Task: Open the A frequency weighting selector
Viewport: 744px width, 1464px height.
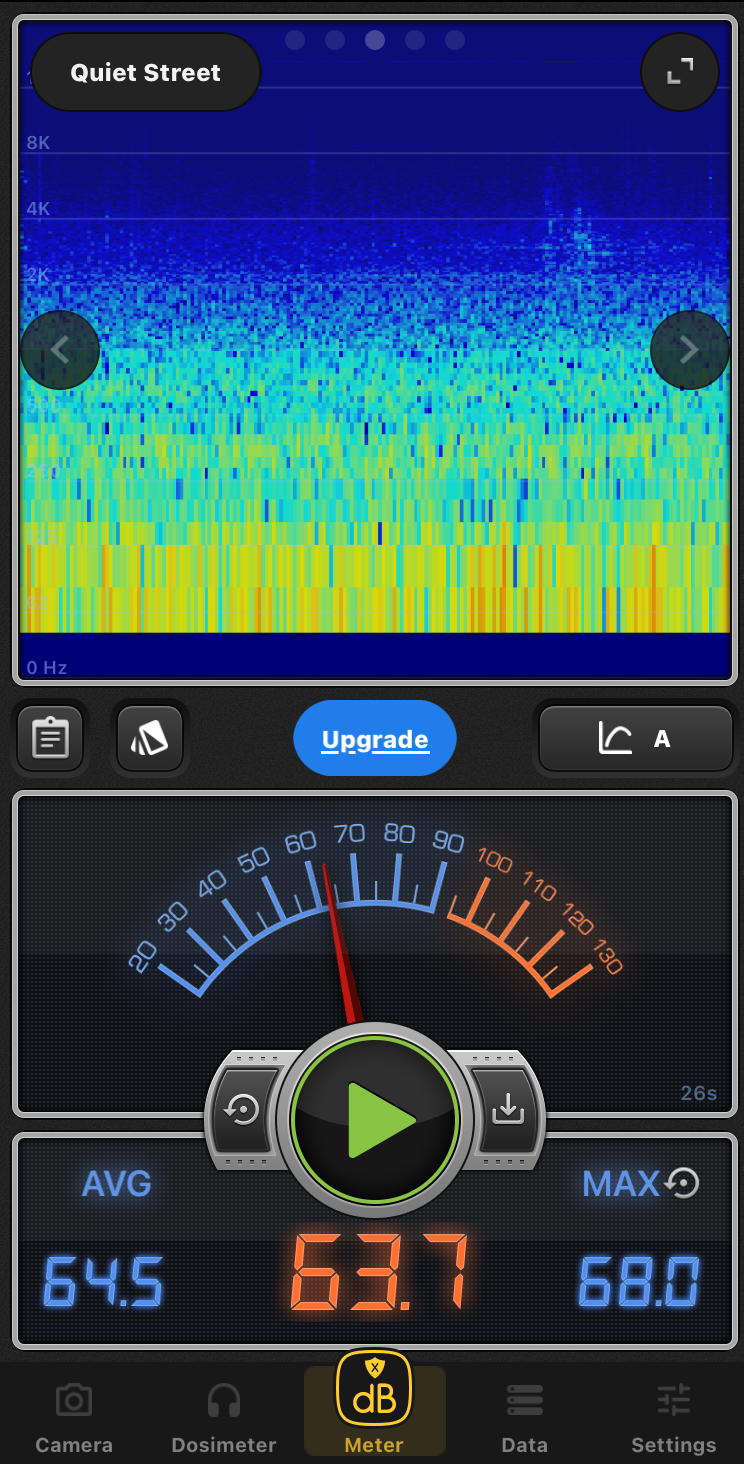Action: (636, 739)
